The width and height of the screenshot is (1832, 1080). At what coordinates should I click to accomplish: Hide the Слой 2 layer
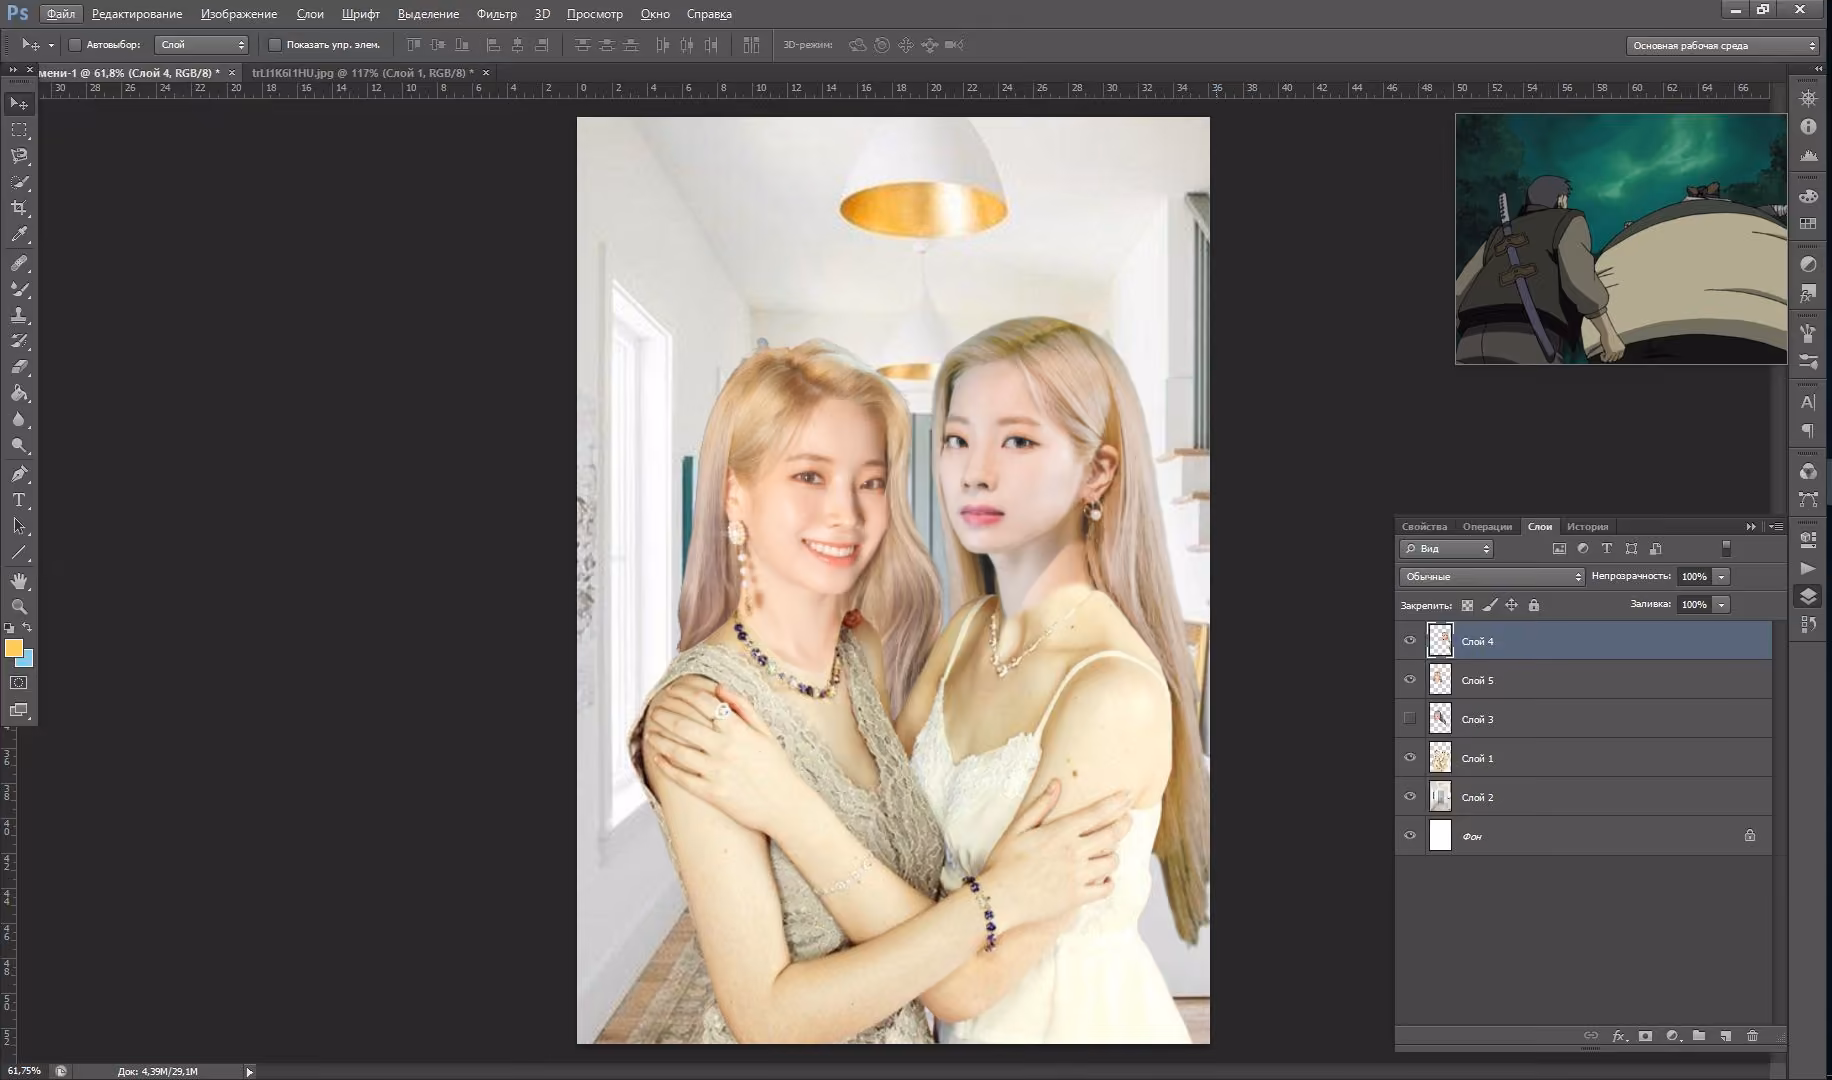(x=1410, y=797)
